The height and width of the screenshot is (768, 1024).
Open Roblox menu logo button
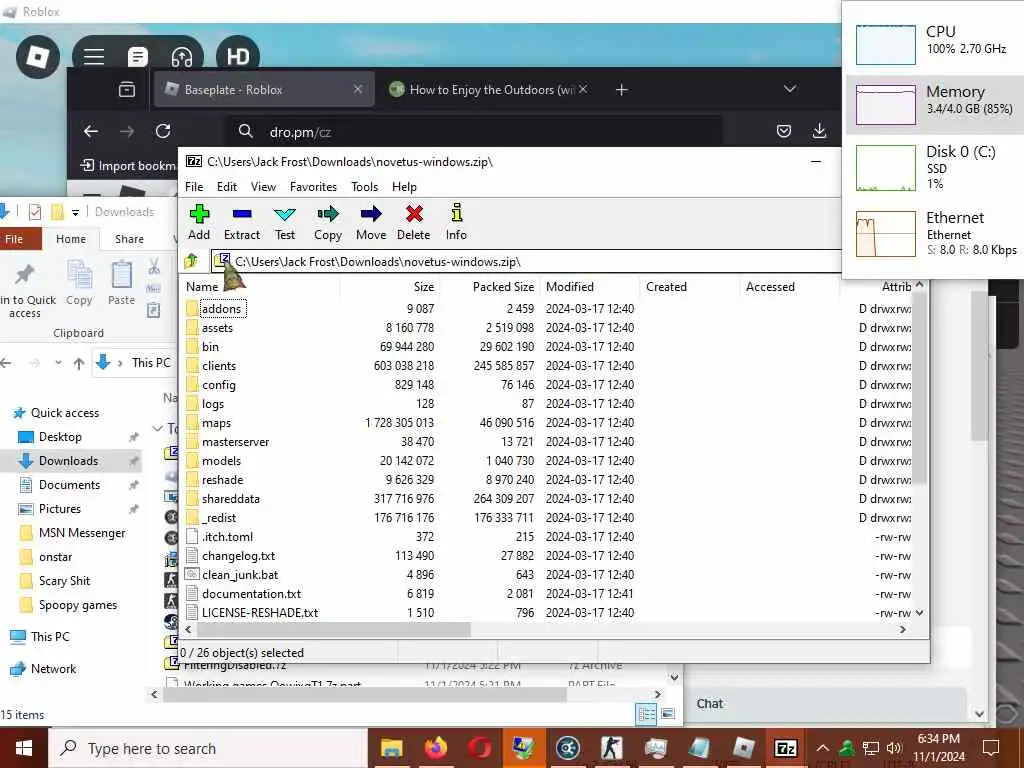click(x=37, y=57)
